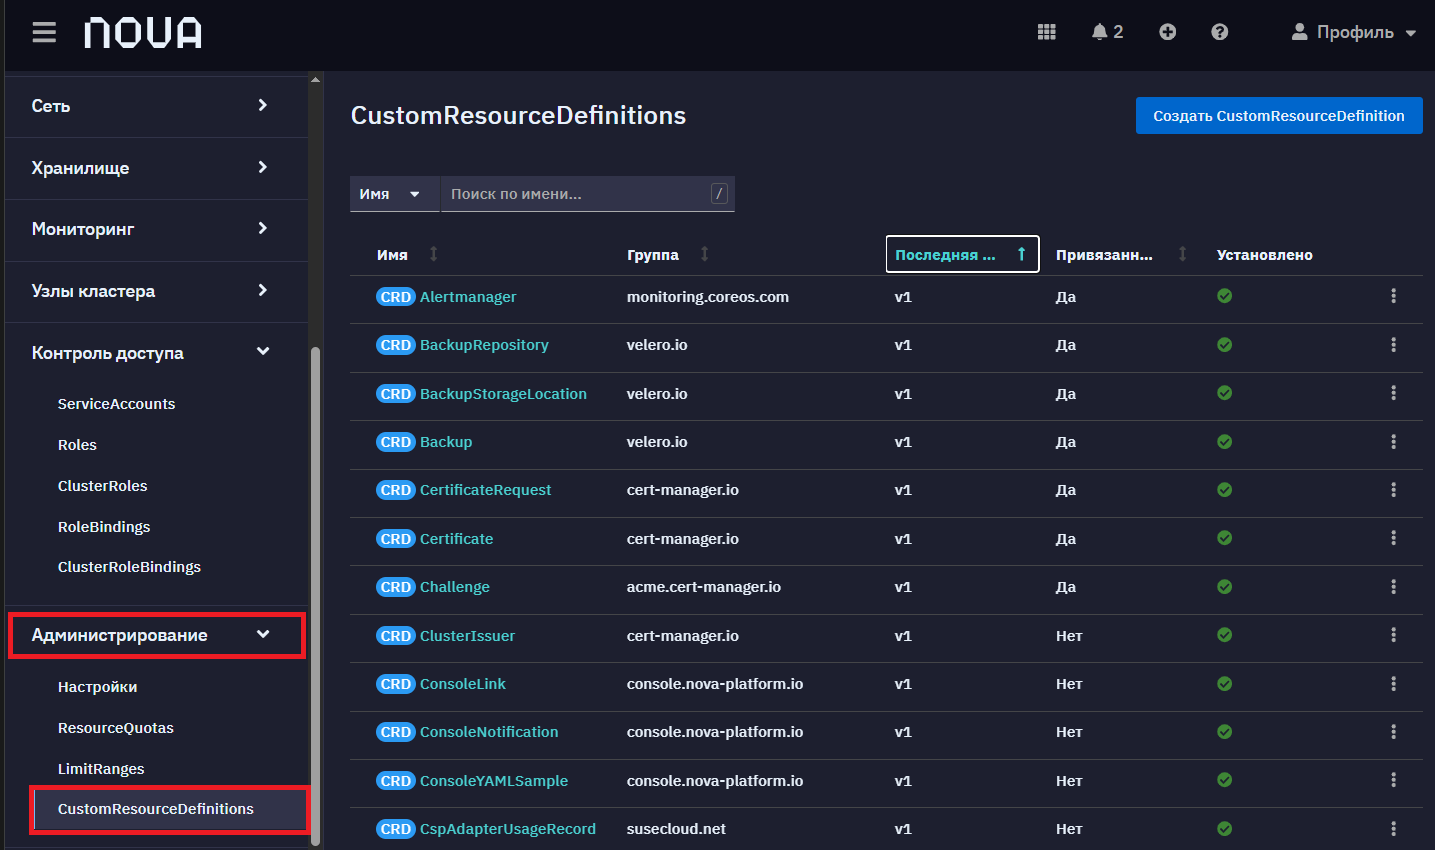Sort table by Привязанн... column
This screenshot has width=1435, height=850.
pos(1121,255)
